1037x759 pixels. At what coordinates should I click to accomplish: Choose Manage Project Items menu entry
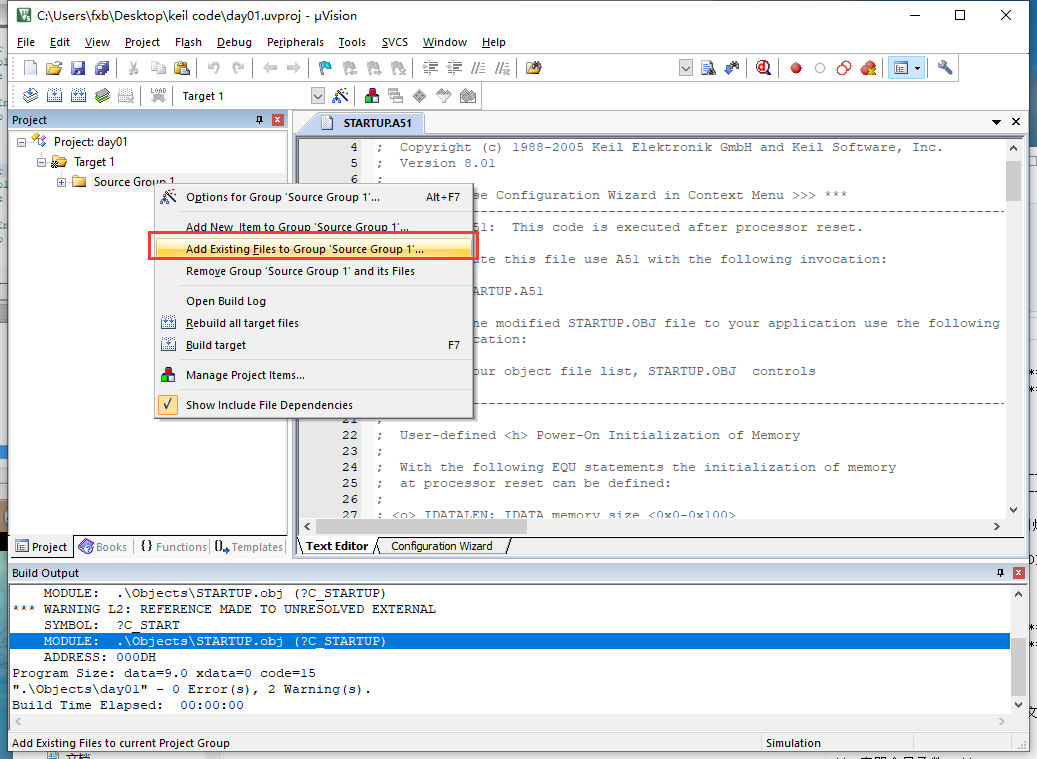313,375
